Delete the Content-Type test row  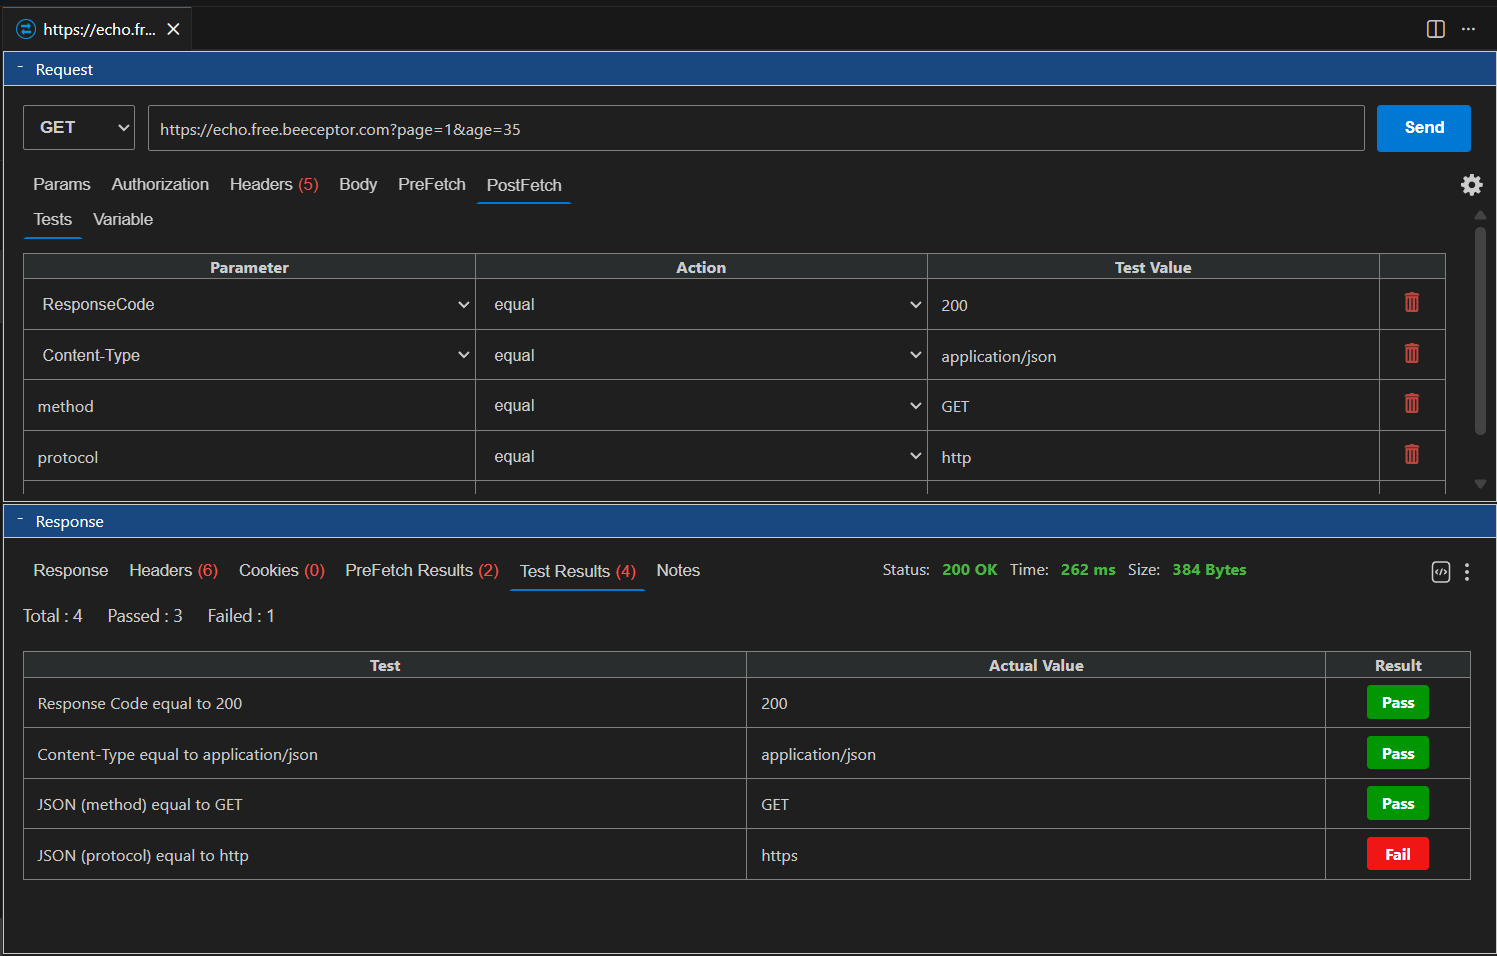1411,354
